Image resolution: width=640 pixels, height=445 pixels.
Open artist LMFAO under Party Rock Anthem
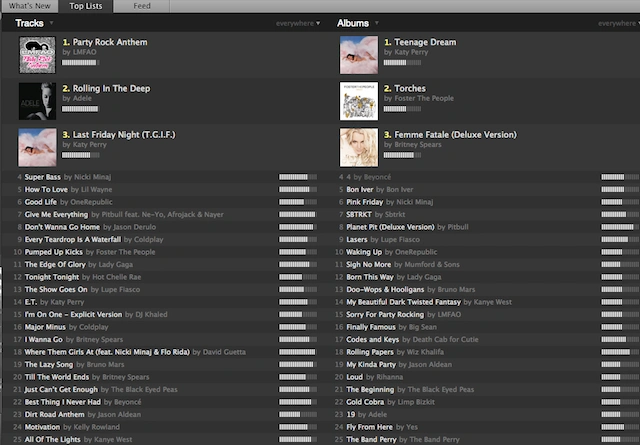click(x=84, y=52)
